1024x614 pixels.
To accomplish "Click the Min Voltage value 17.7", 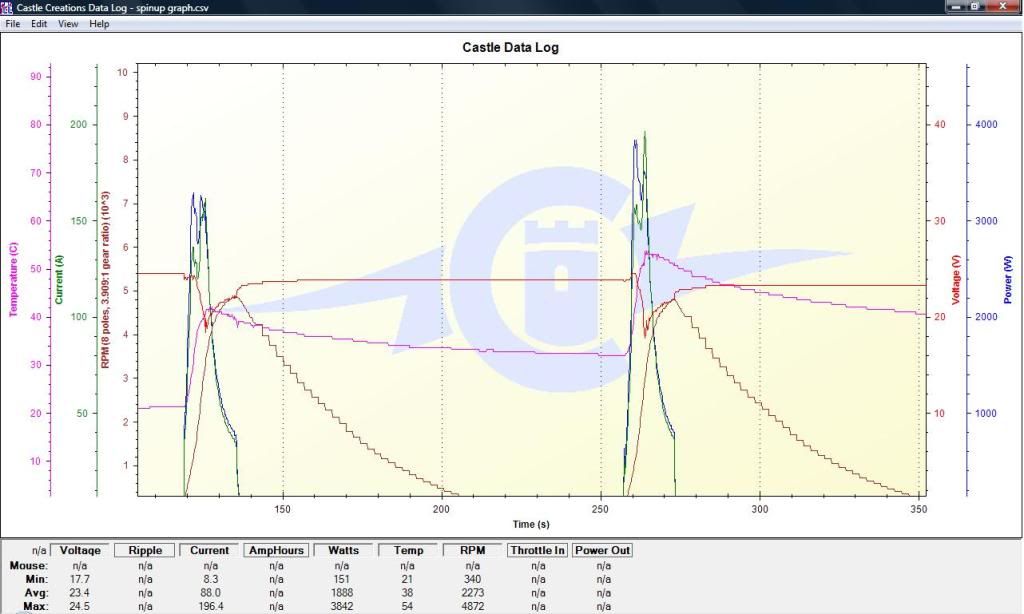I will (80, 579).
